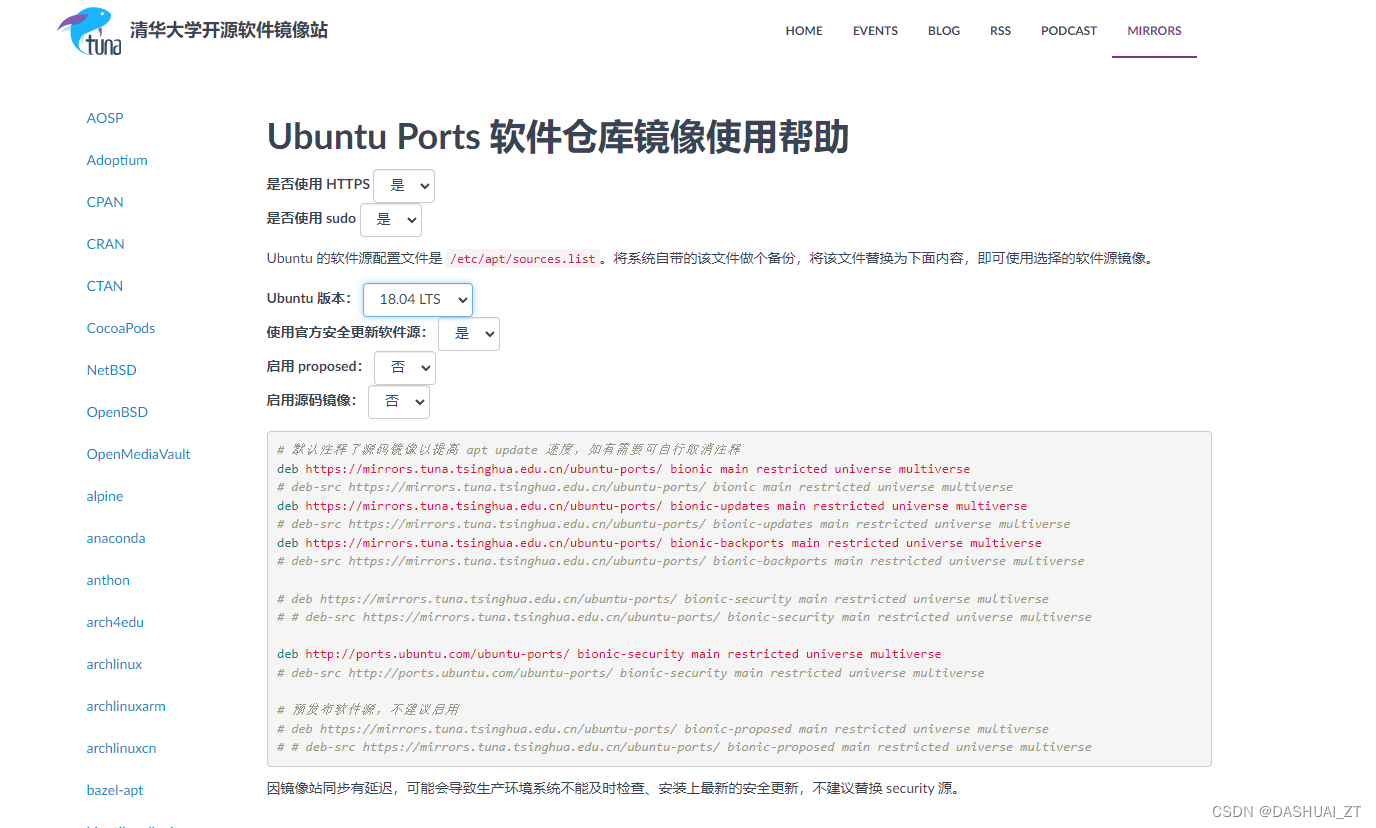
Task: Open the 使用官方安全更新软件源 dropdown
Action: (x=469, y=334)
